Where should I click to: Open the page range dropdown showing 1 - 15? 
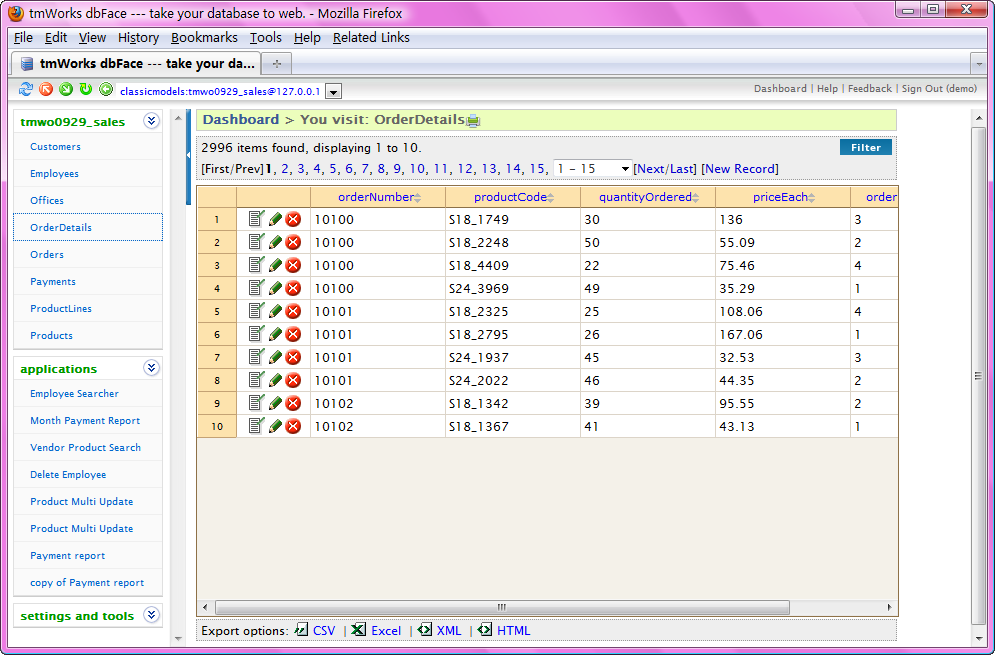(x=593, y=169)
